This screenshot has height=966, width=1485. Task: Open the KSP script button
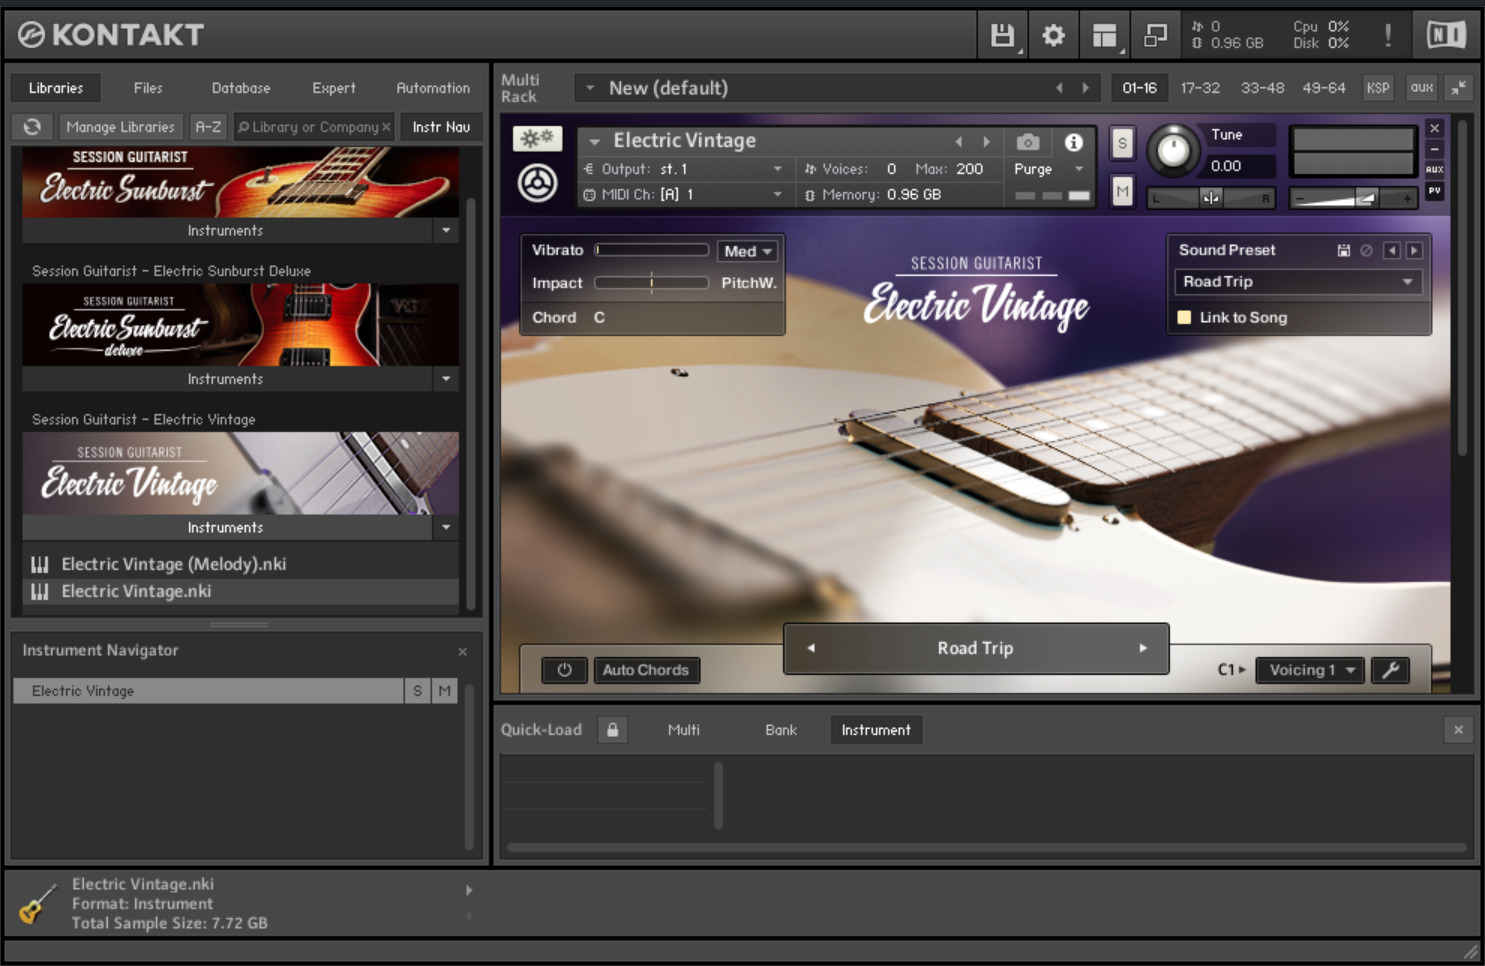coord(1378,88)
